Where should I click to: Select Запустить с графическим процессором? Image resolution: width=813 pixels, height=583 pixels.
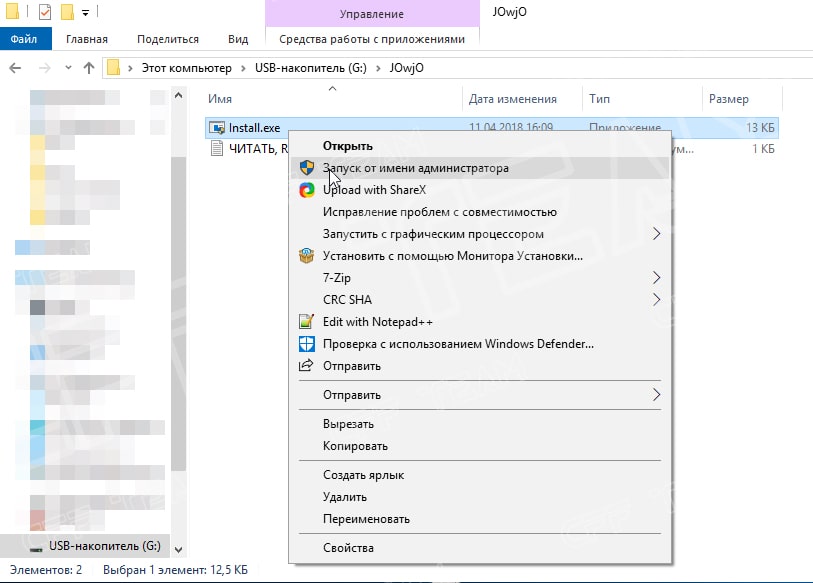[480, 234]
